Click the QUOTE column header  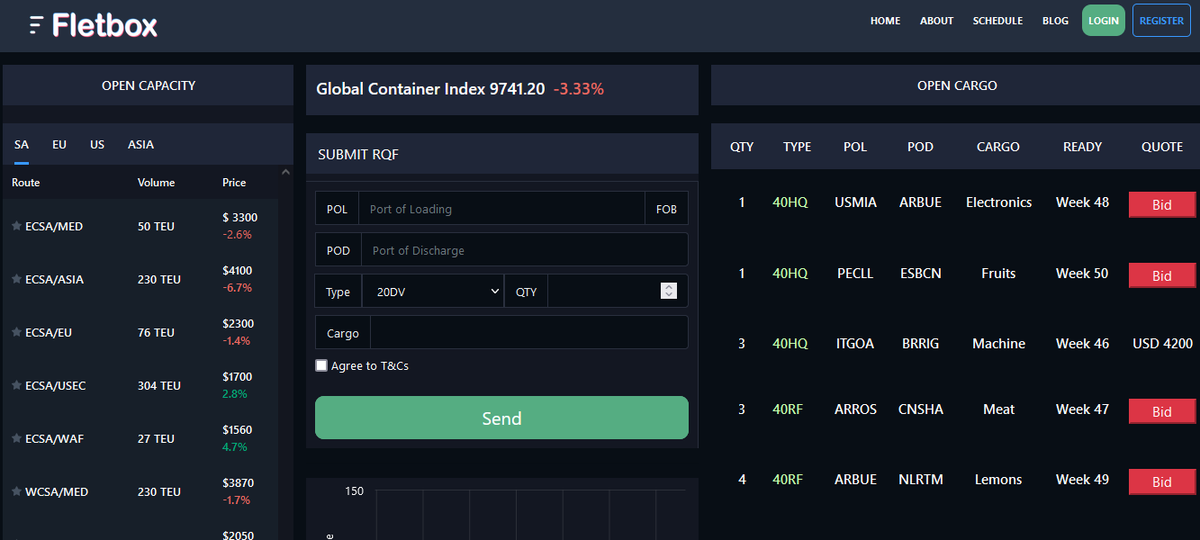point(1162,146)
